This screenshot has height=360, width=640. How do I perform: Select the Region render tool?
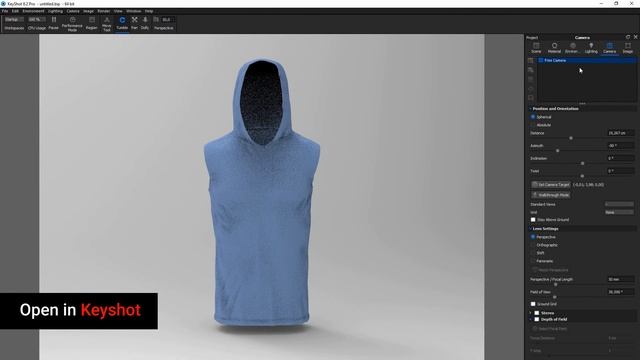[92, 20]
